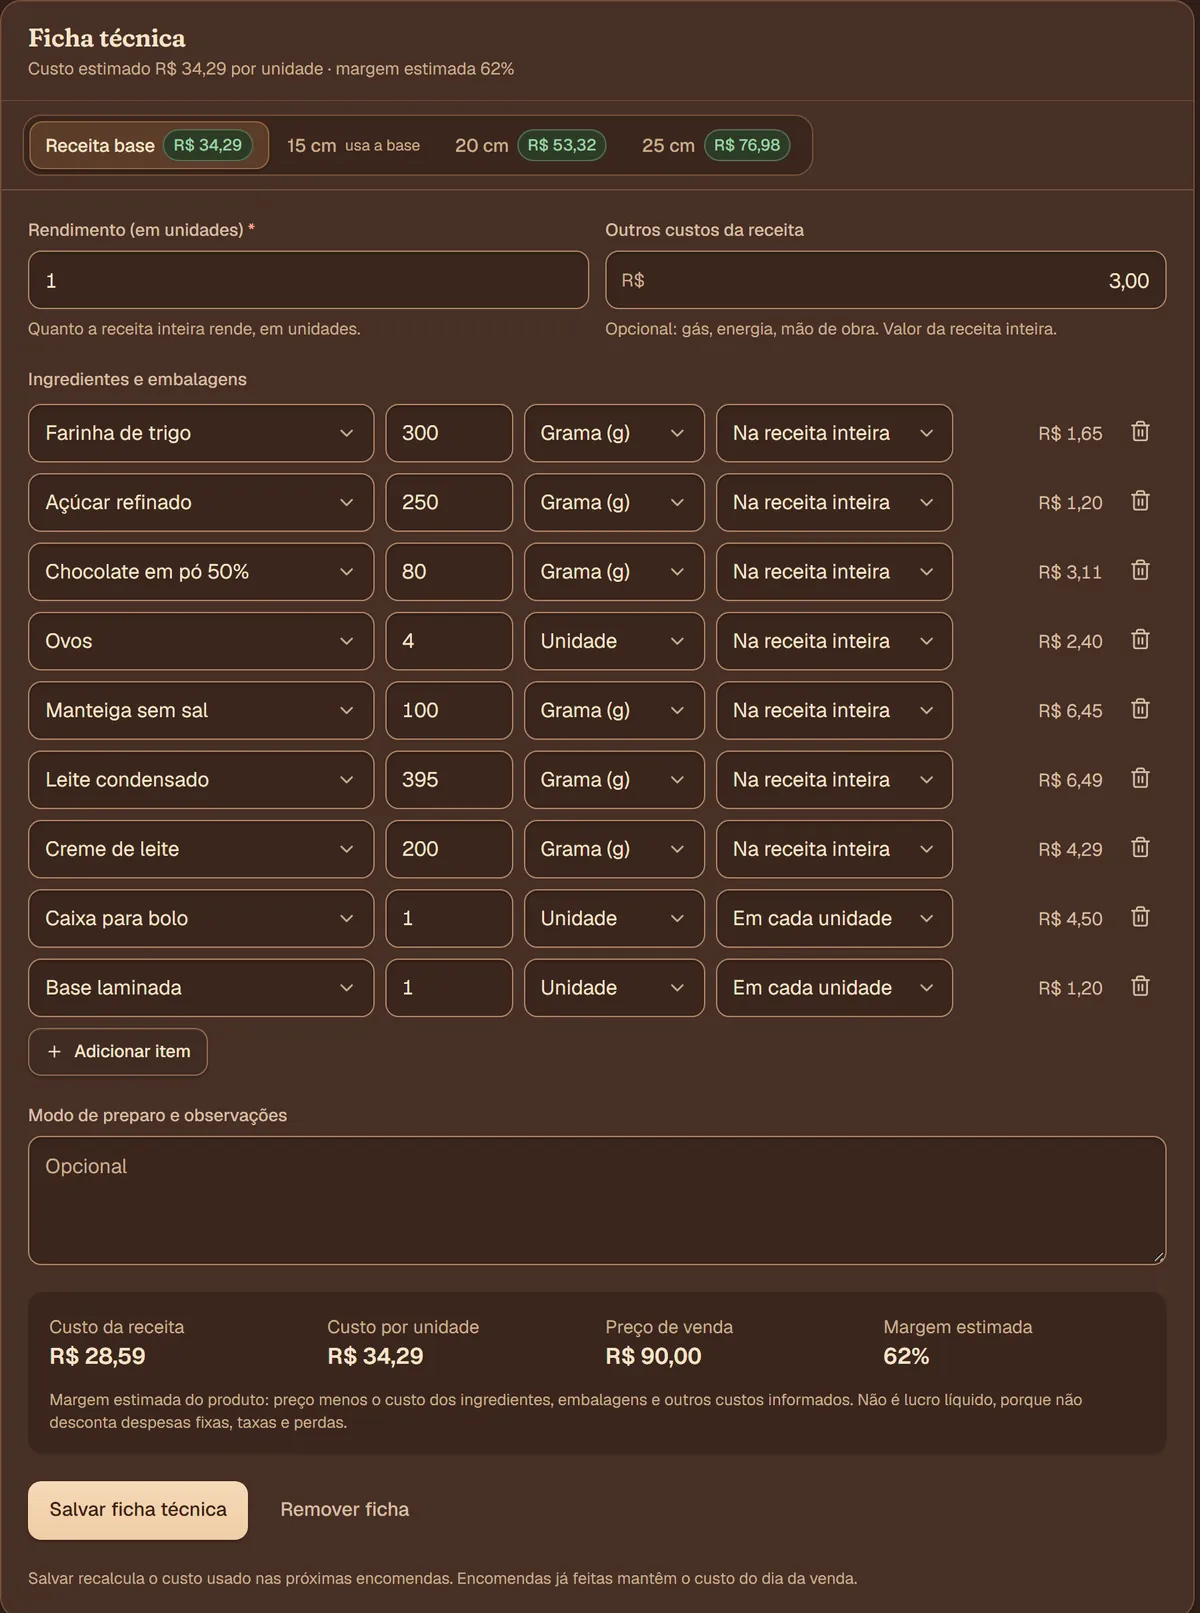The width and height of the screenshot is (1200, 1613).
Task: Switch to the 15 cm tab
Action: click(353, 145)
